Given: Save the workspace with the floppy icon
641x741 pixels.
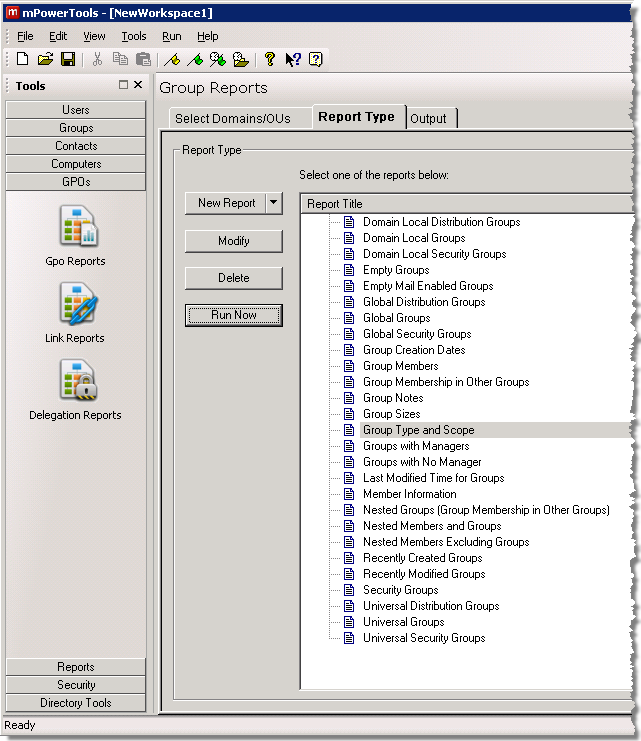Looking at the screenshot, I should [x=68, y=59].
